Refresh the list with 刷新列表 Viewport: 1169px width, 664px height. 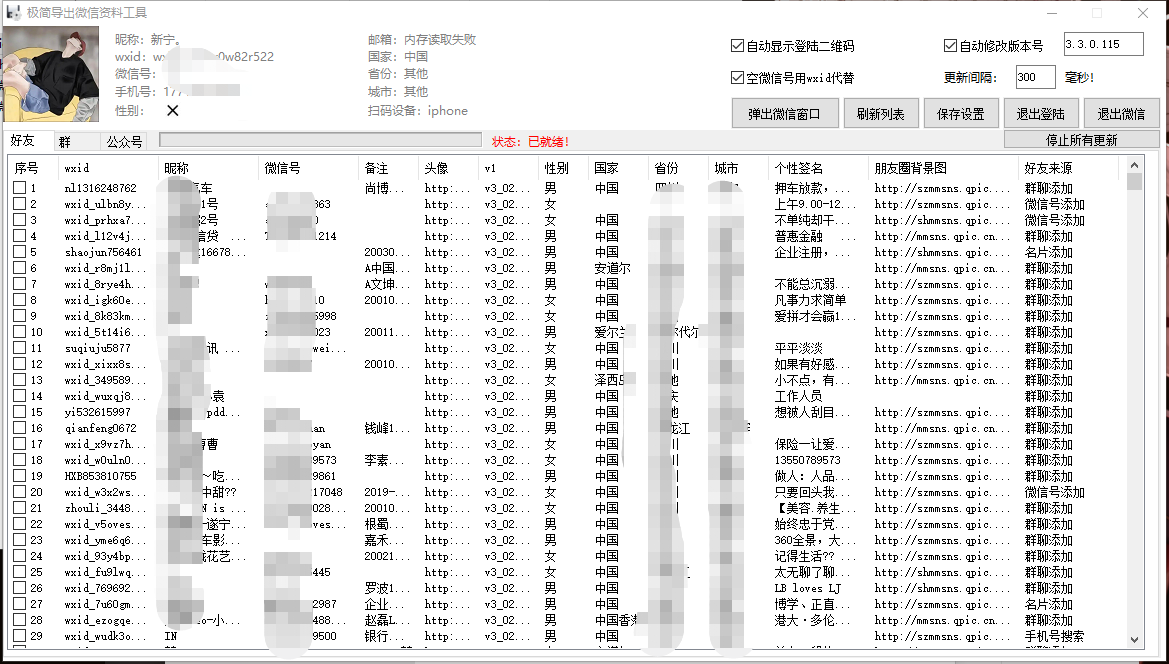(x=880, y=114)
